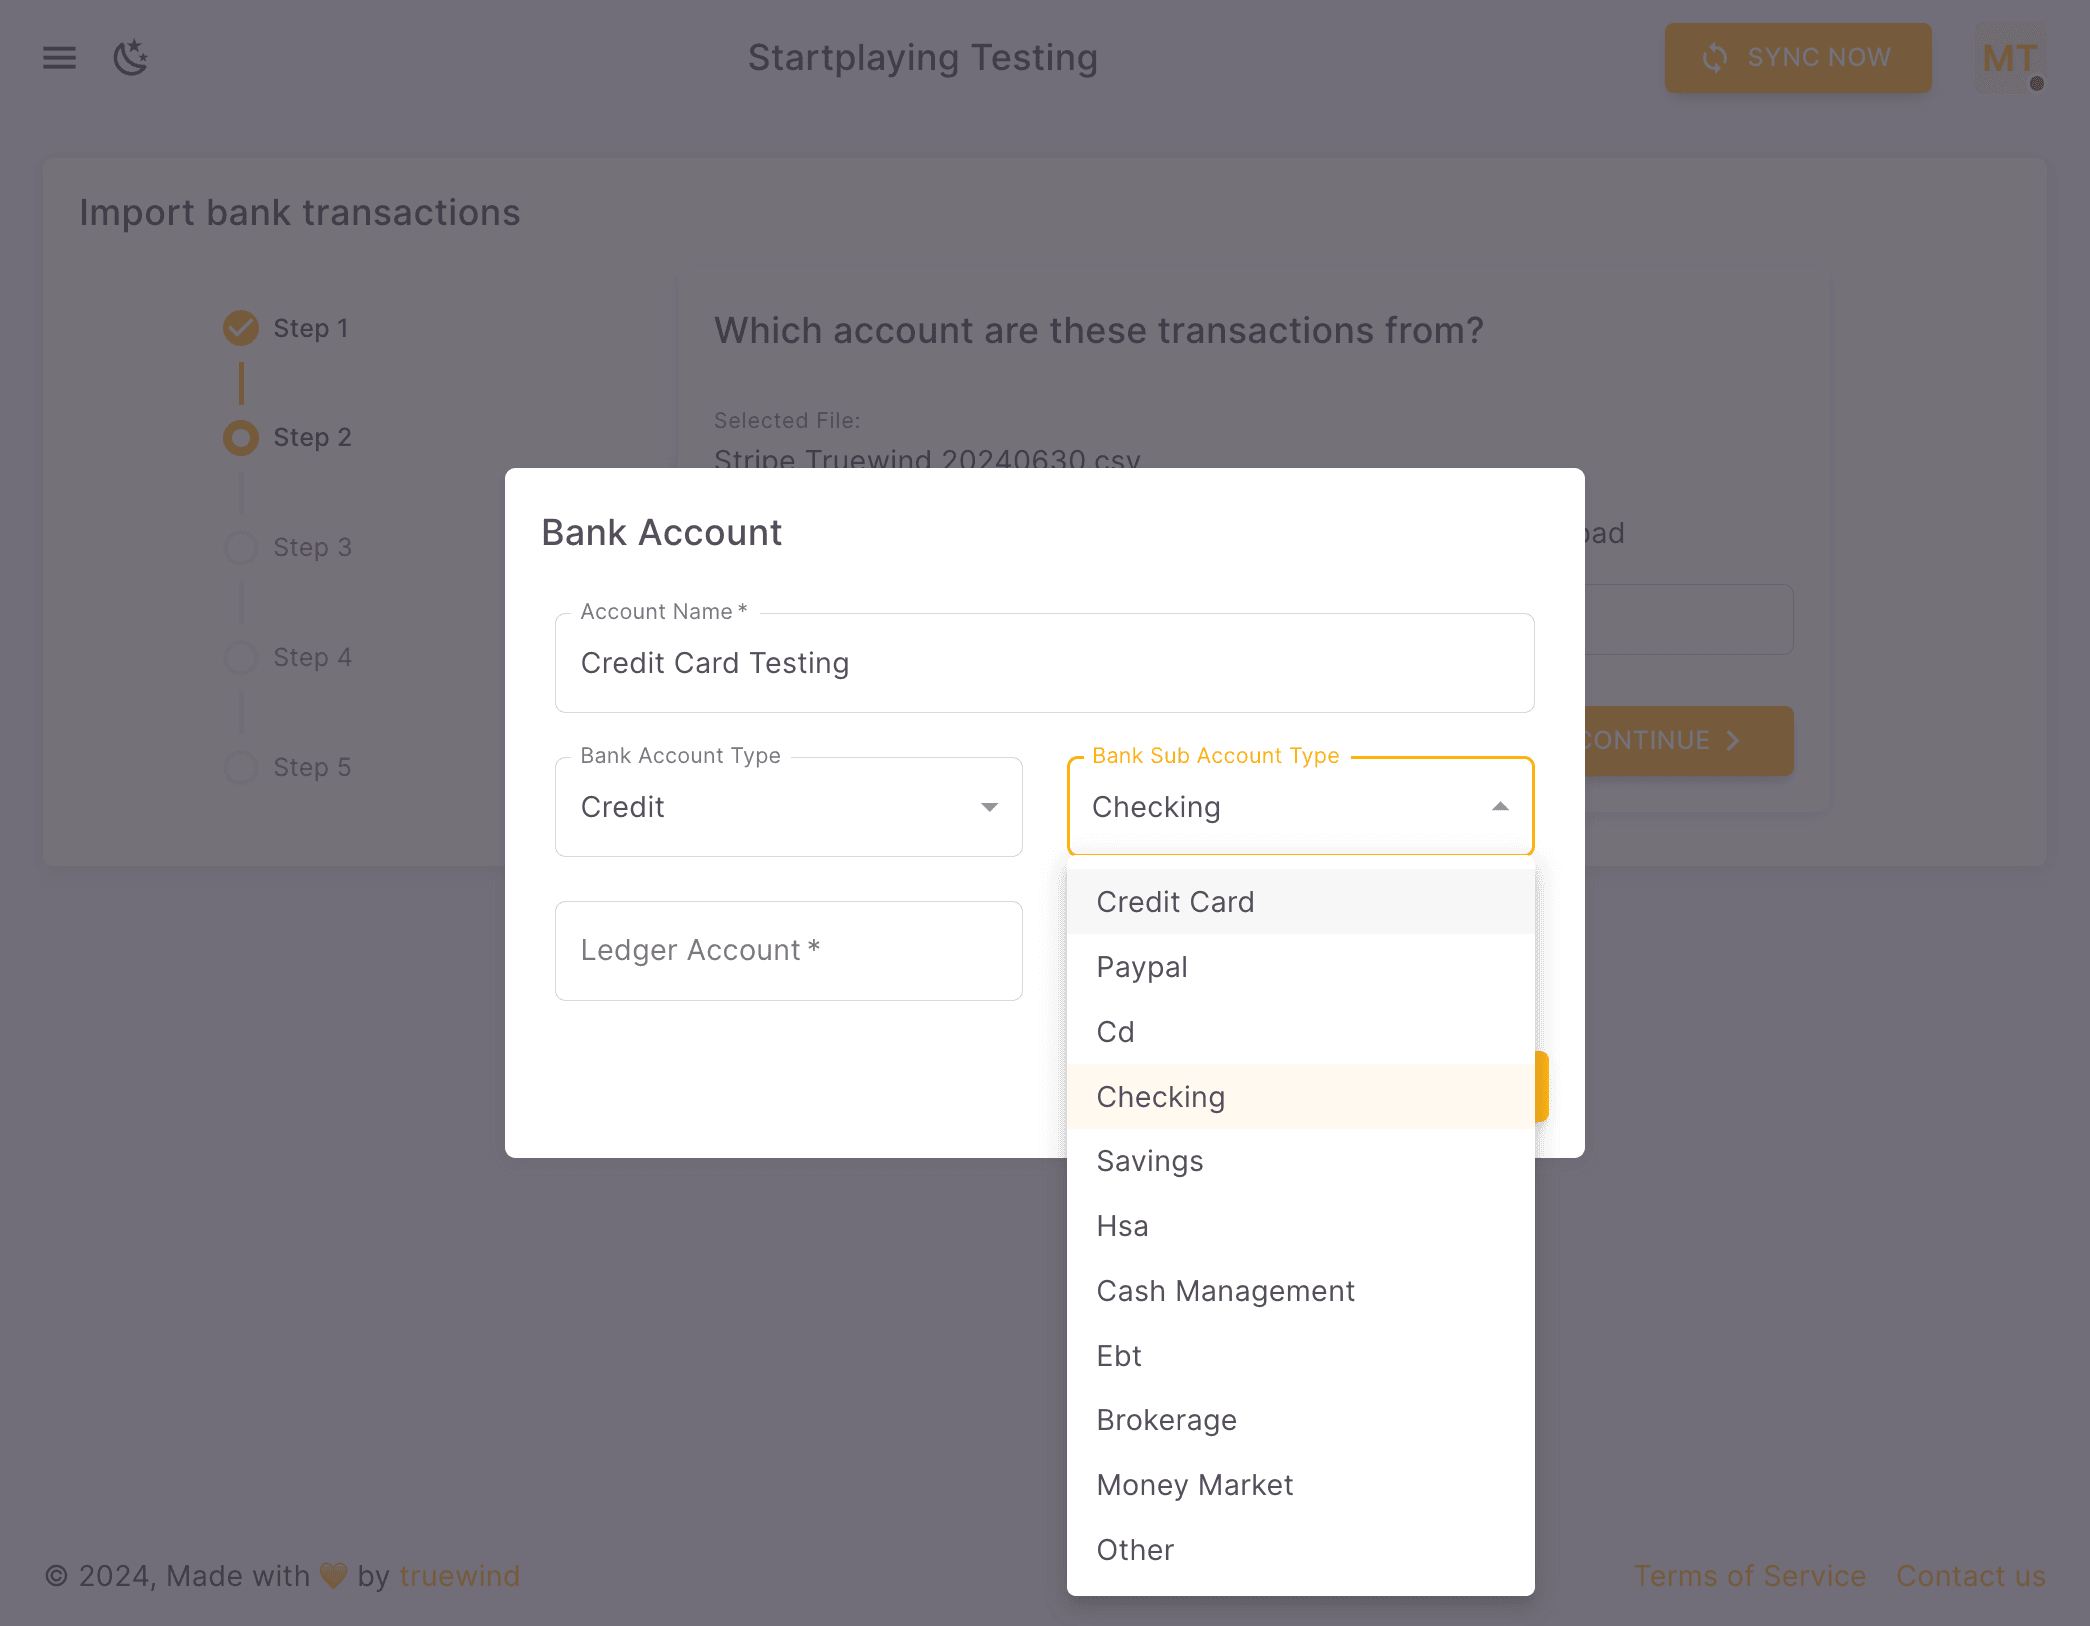Click the Contact us link
This screenshot has height=1626, width=2090.
pos(1970,1575)
